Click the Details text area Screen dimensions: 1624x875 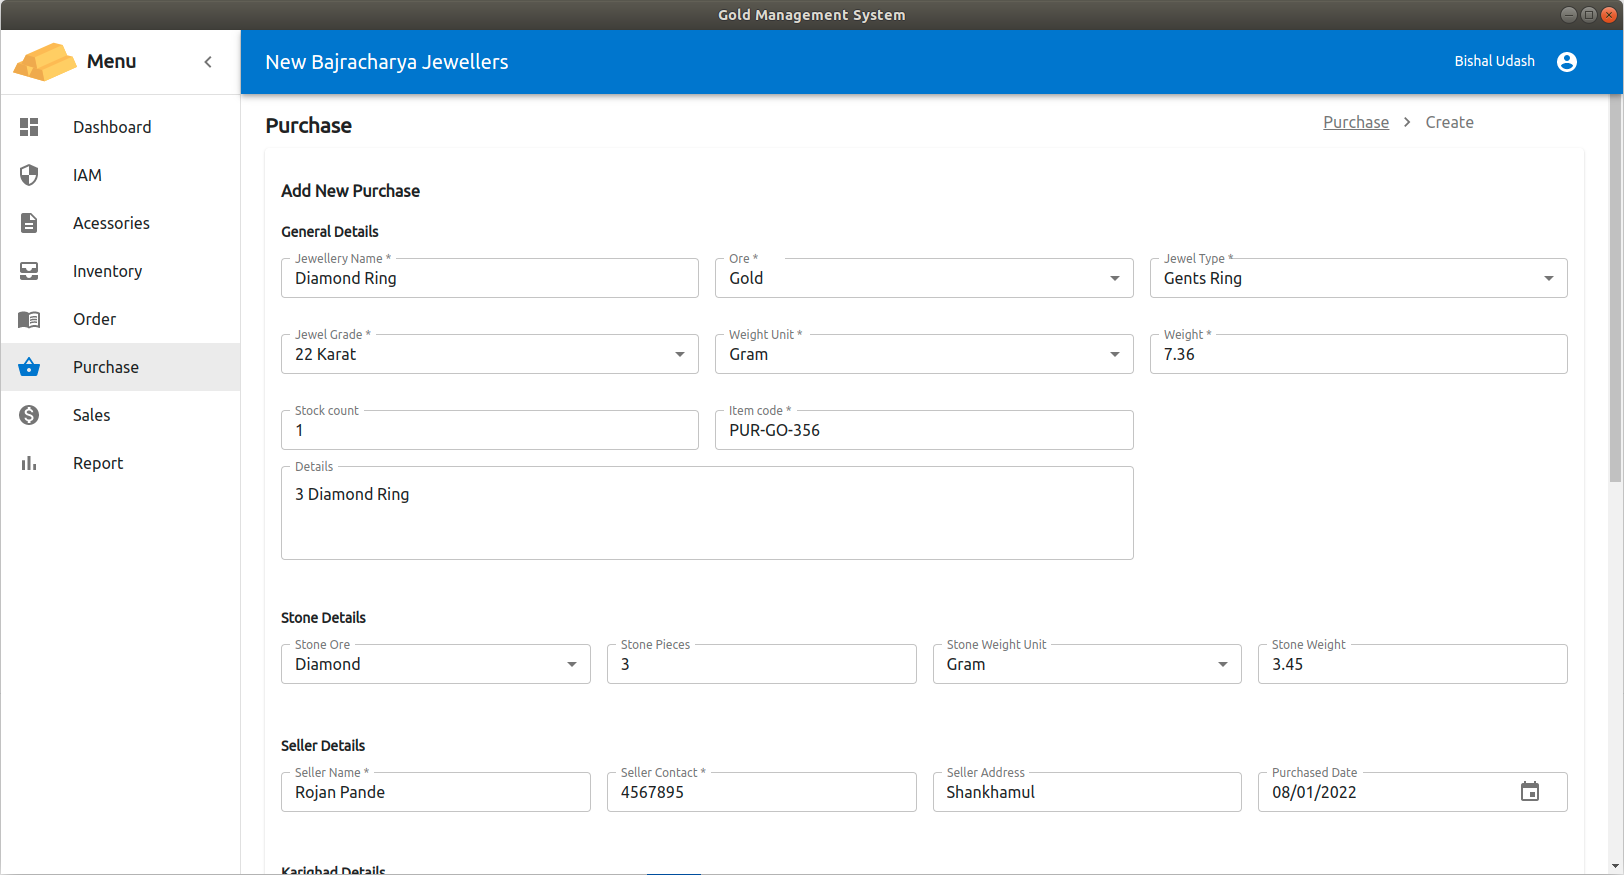(707, 513)
